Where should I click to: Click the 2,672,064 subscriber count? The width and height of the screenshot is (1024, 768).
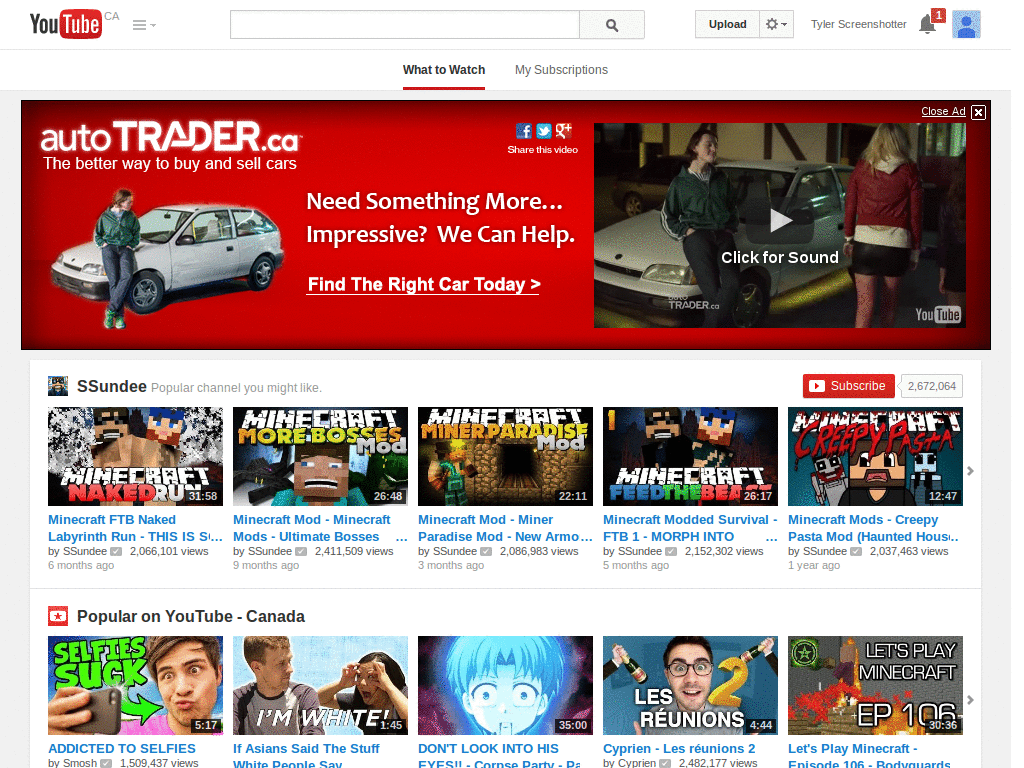(x=931, y=386)
